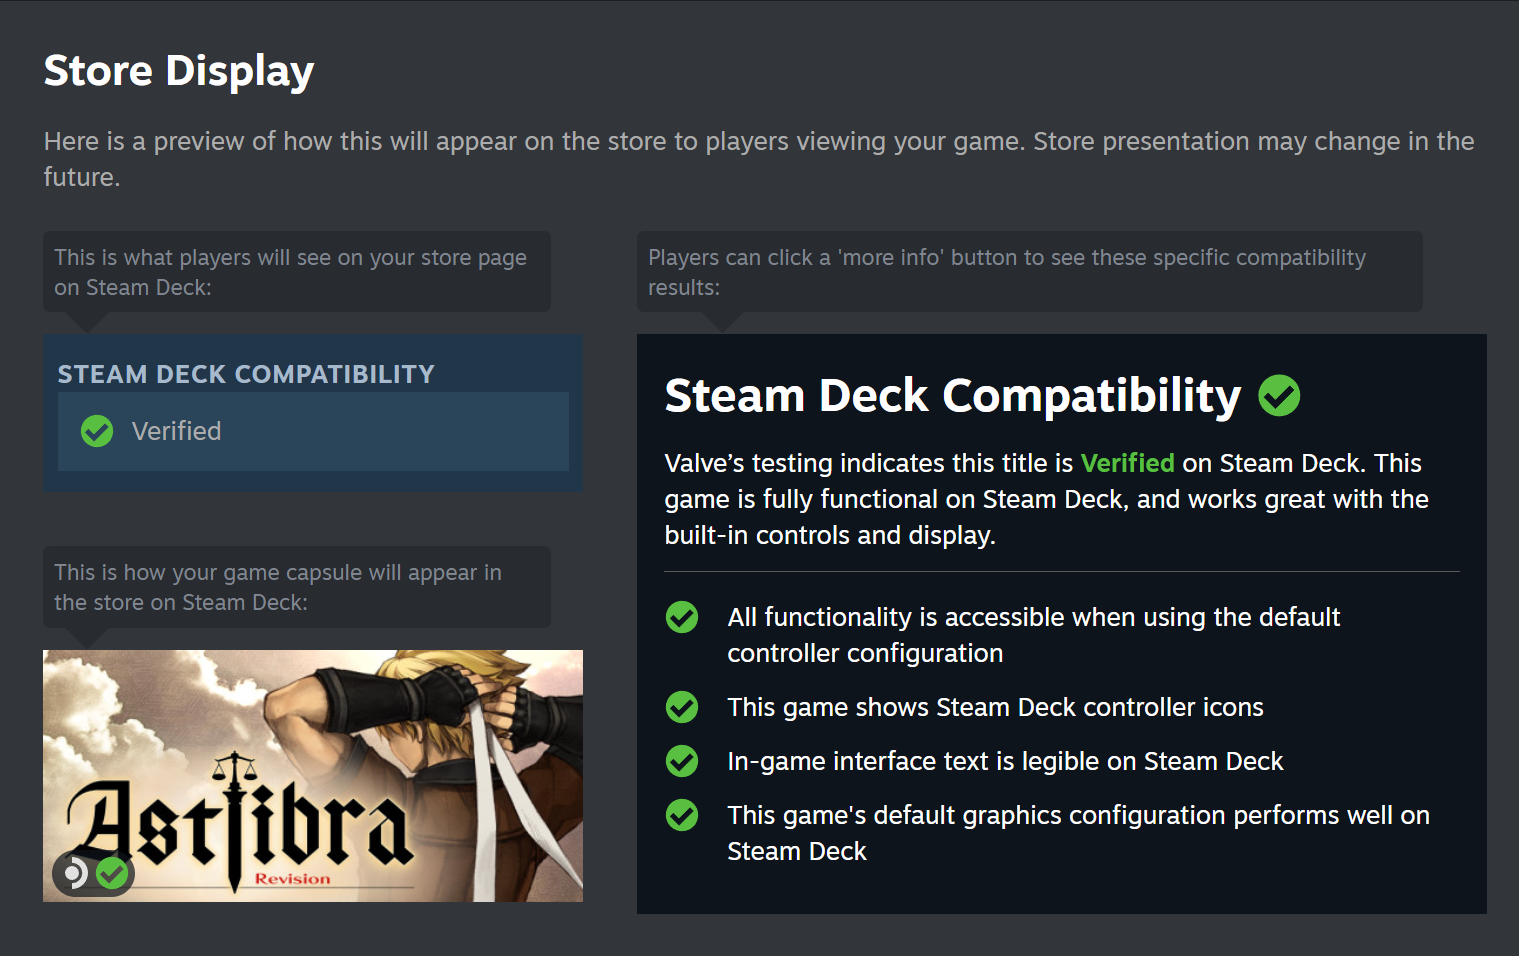Click the checkmark beside Steam Deck Compatibility heading

tap(1279, 396)
